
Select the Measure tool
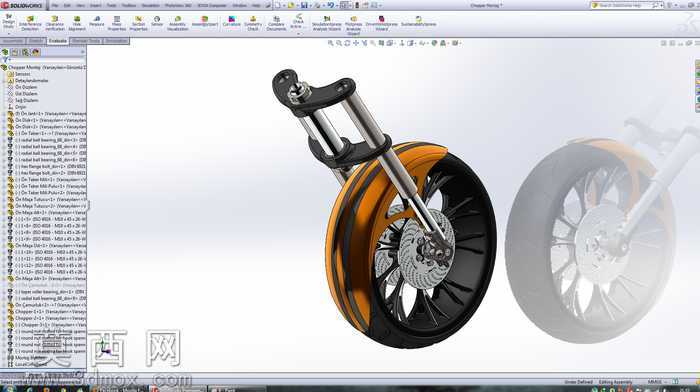click(x=96, y=21)
